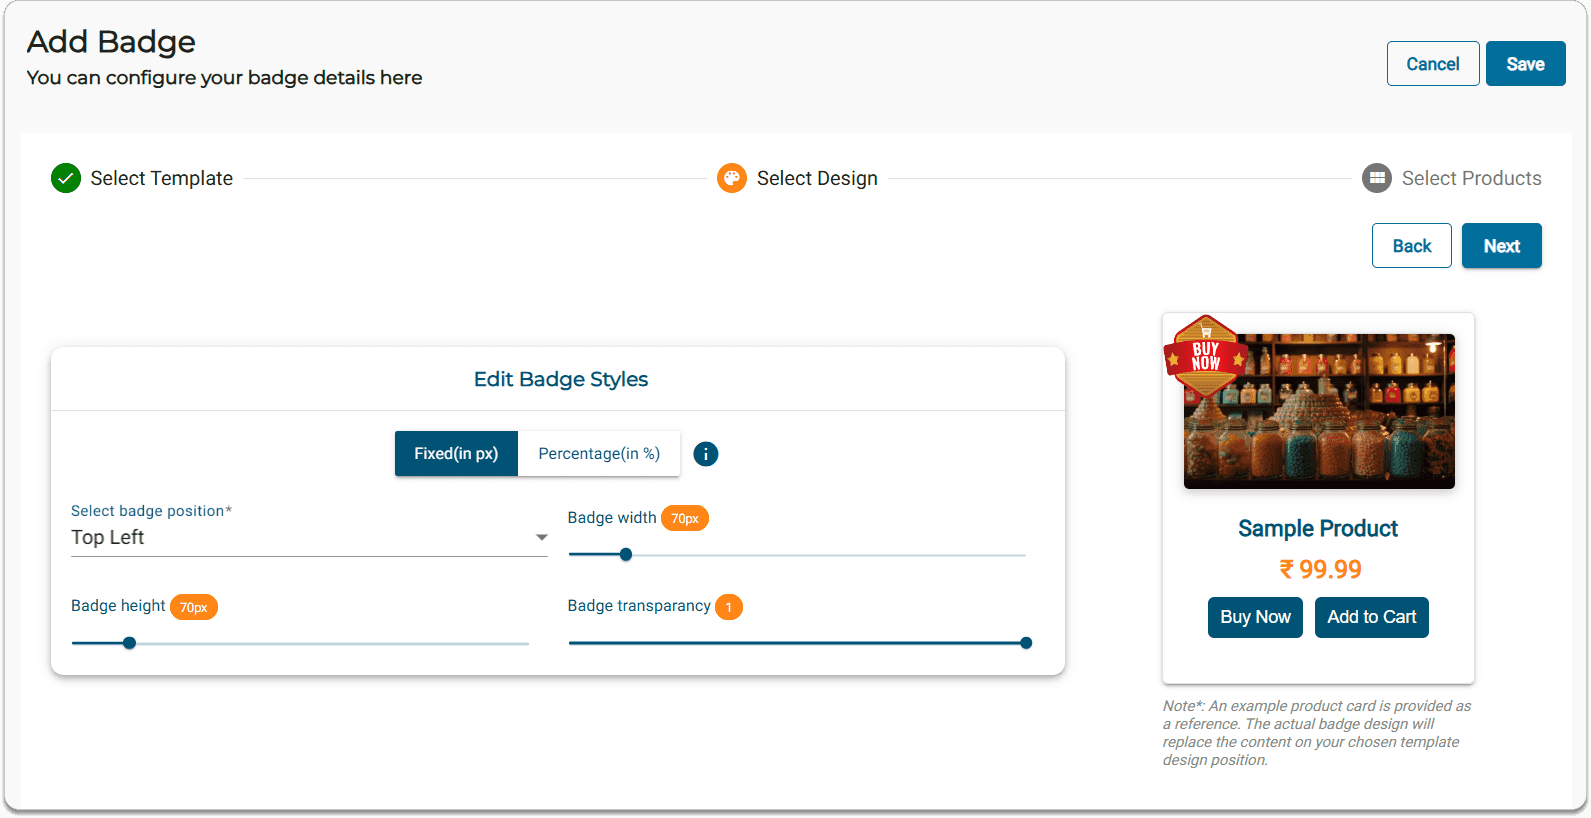Open the Select Products step label
Screen dimensions: 1591x818
point(1471,178)
